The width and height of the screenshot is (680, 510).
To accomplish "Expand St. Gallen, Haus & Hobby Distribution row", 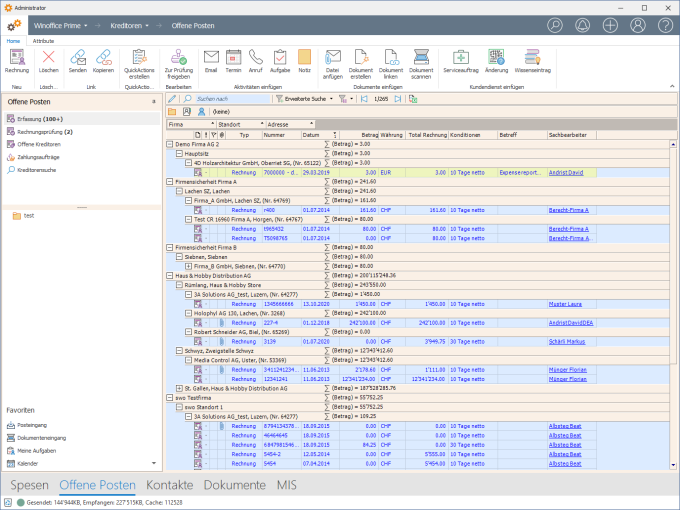I will click(x=178, y=387).
